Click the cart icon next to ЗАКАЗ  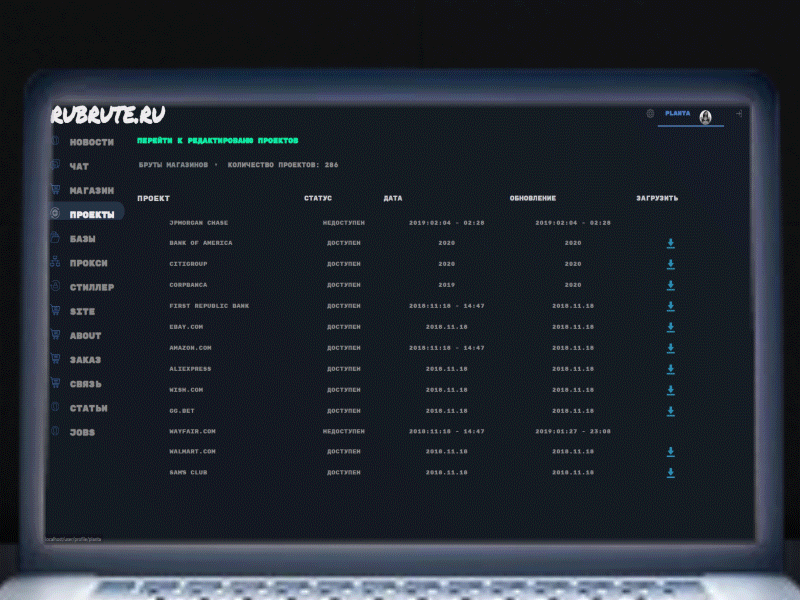[56, 359]
